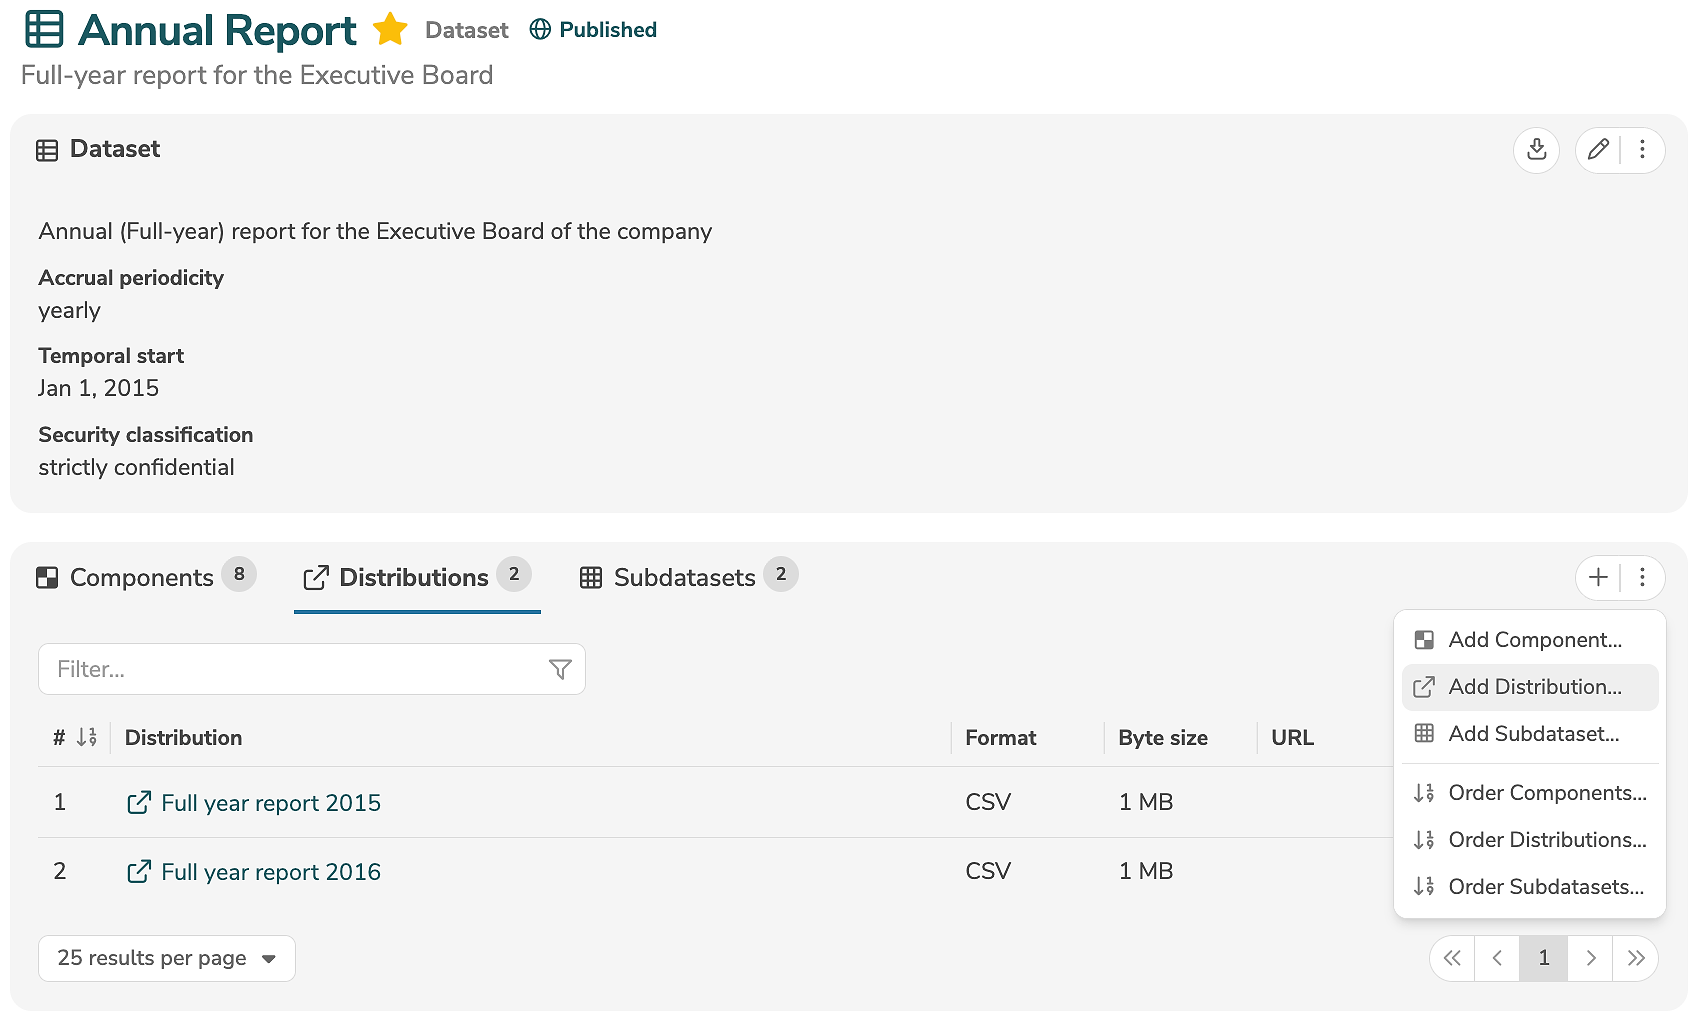The image size is (1698, 1022).
Task: Open the 25 results per page dropdown
Action: (167, 958)
